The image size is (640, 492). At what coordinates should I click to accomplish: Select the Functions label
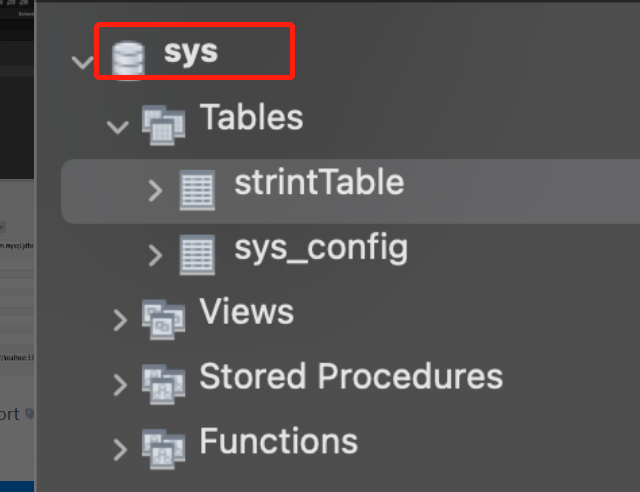279,441
